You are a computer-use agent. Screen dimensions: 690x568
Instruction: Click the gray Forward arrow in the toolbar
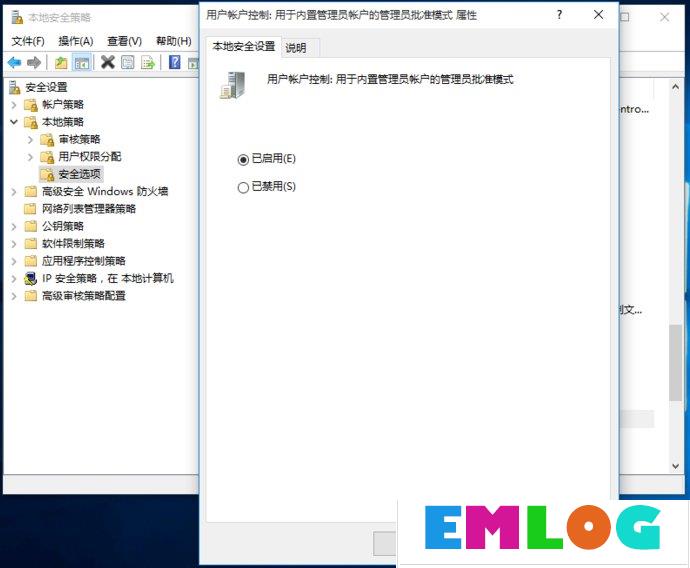pos(34,62)
